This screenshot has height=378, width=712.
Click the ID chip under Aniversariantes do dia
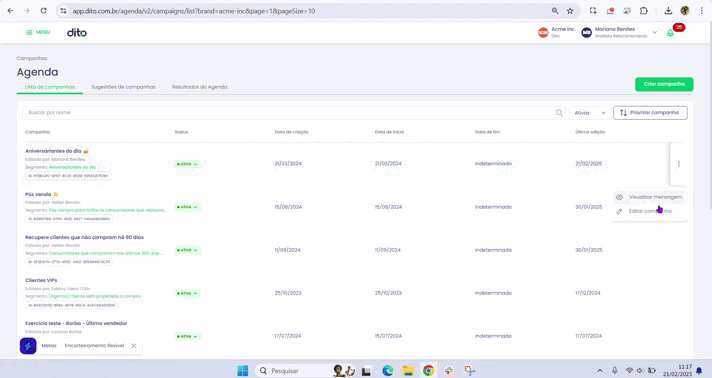(x=69, y=176)
